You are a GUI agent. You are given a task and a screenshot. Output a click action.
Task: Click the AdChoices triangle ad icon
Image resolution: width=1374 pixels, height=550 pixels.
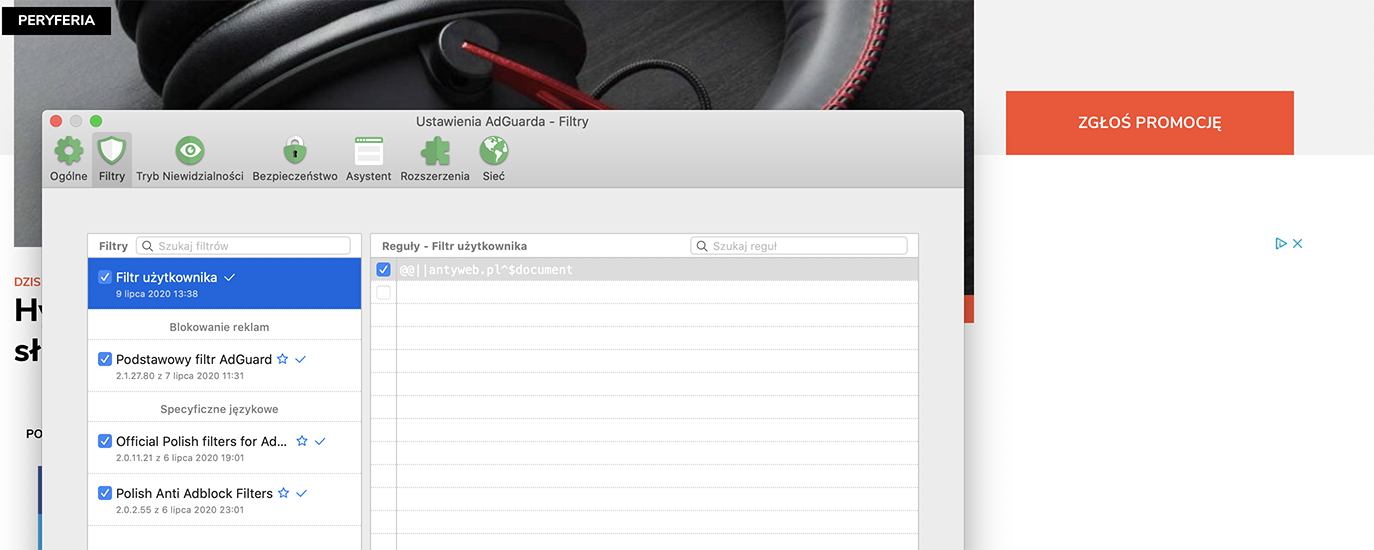[x=1280, y=243]
